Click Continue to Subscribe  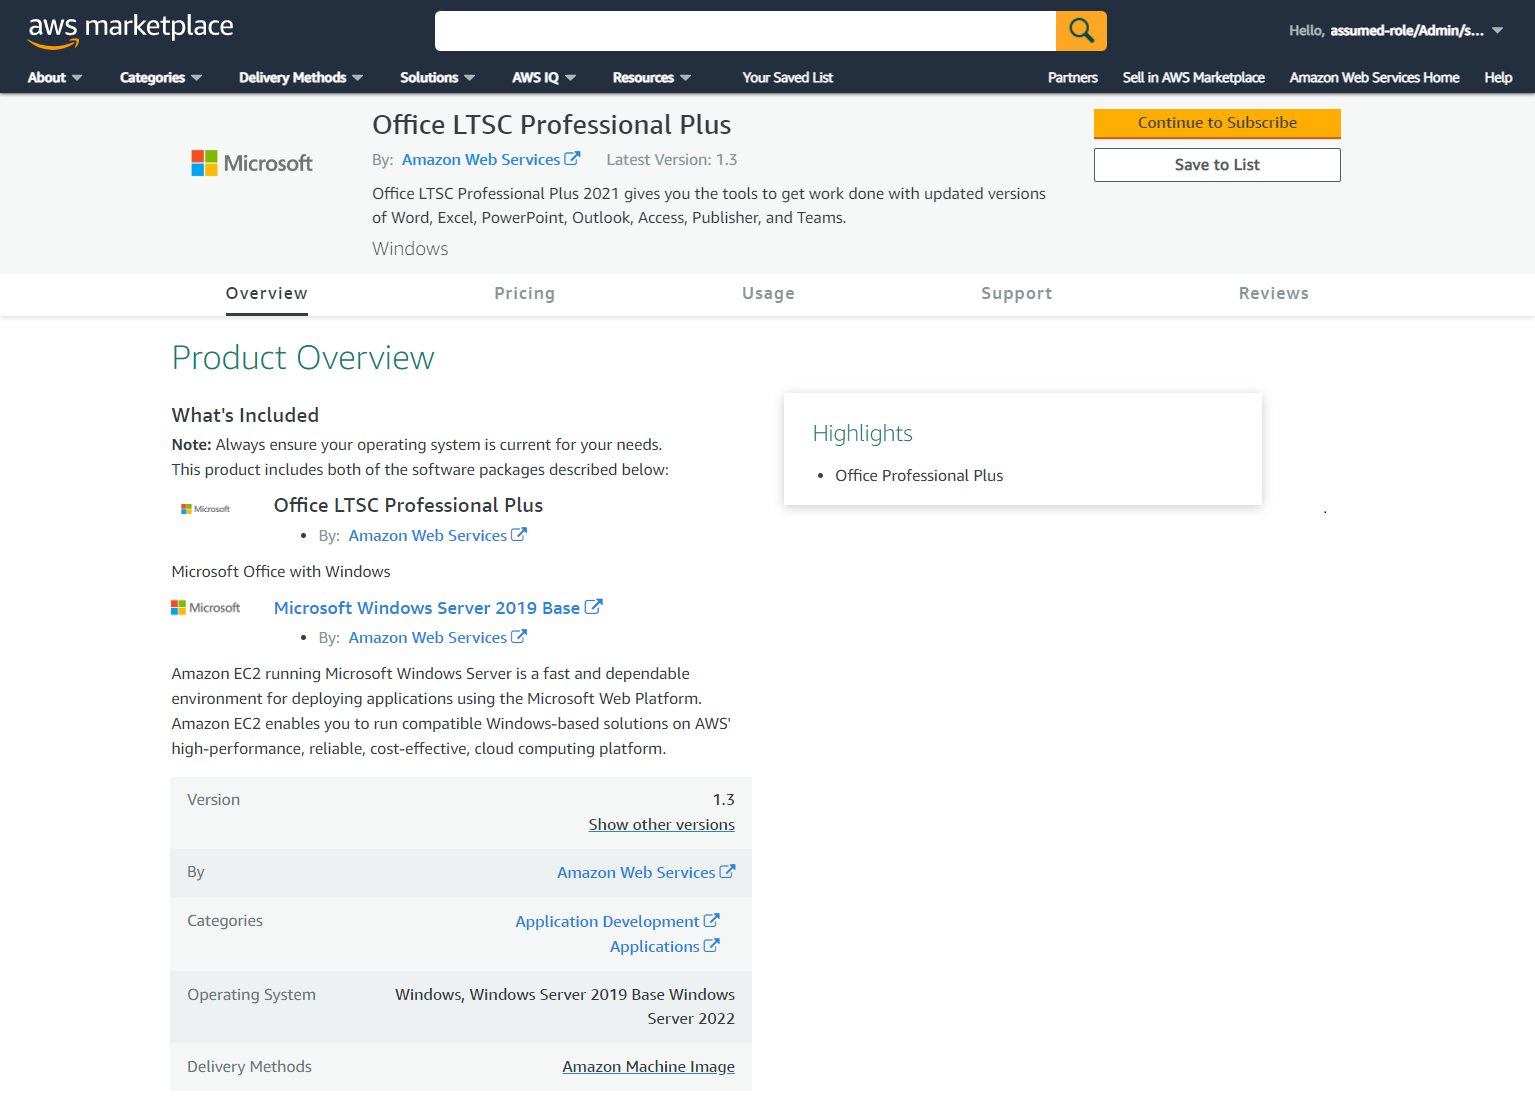pyautogui.click(x=1217, y=123)
